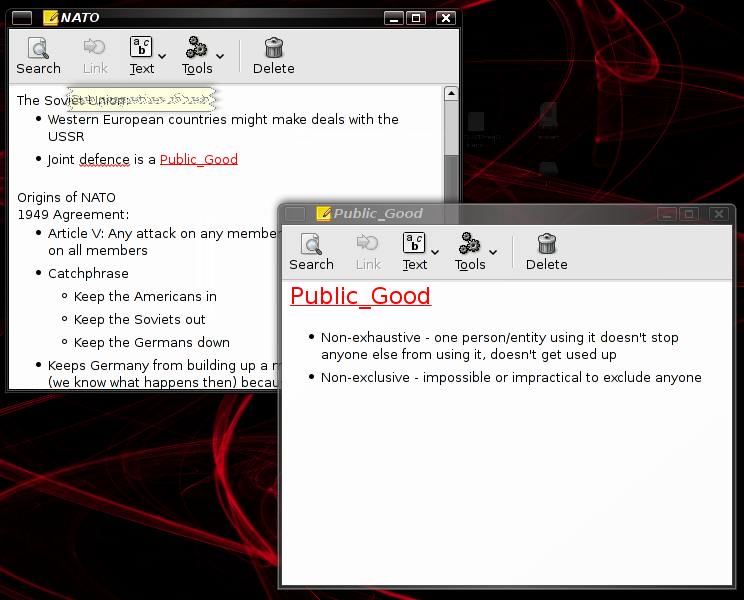The image size is (744, 600).
Task: Click 'Keep the Germans down' sub-bullet
Action: pos(152,342)
